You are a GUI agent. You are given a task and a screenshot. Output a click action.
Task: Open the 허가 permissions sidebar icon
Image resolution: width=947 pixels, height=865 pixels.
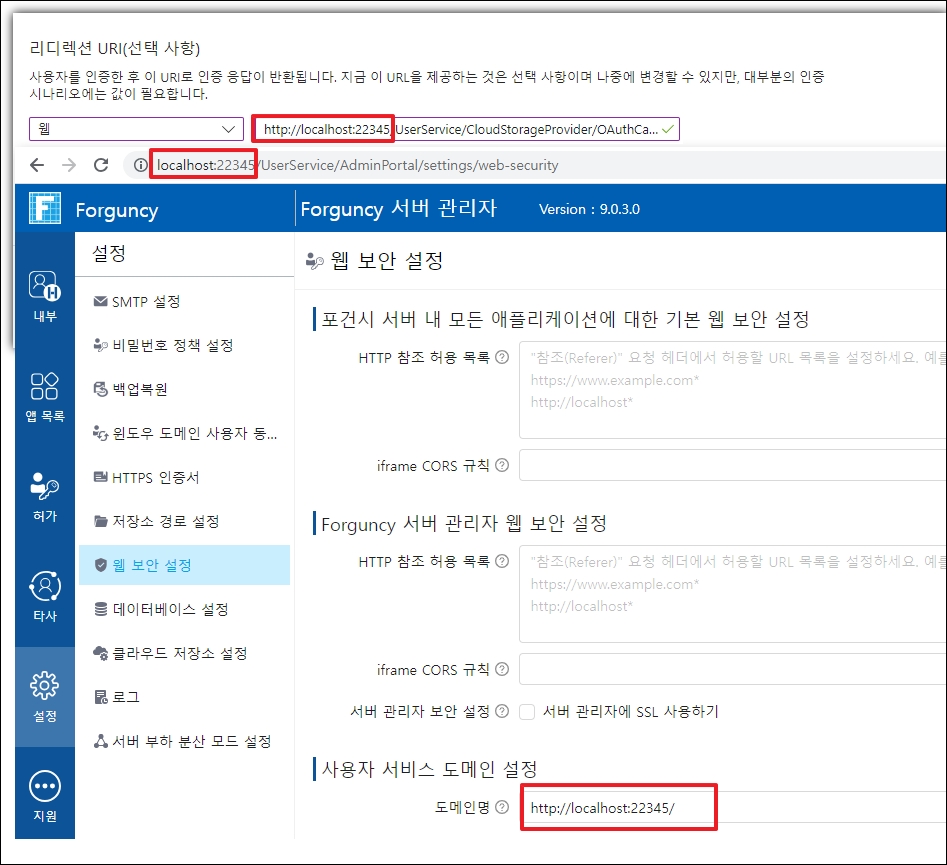45,495
